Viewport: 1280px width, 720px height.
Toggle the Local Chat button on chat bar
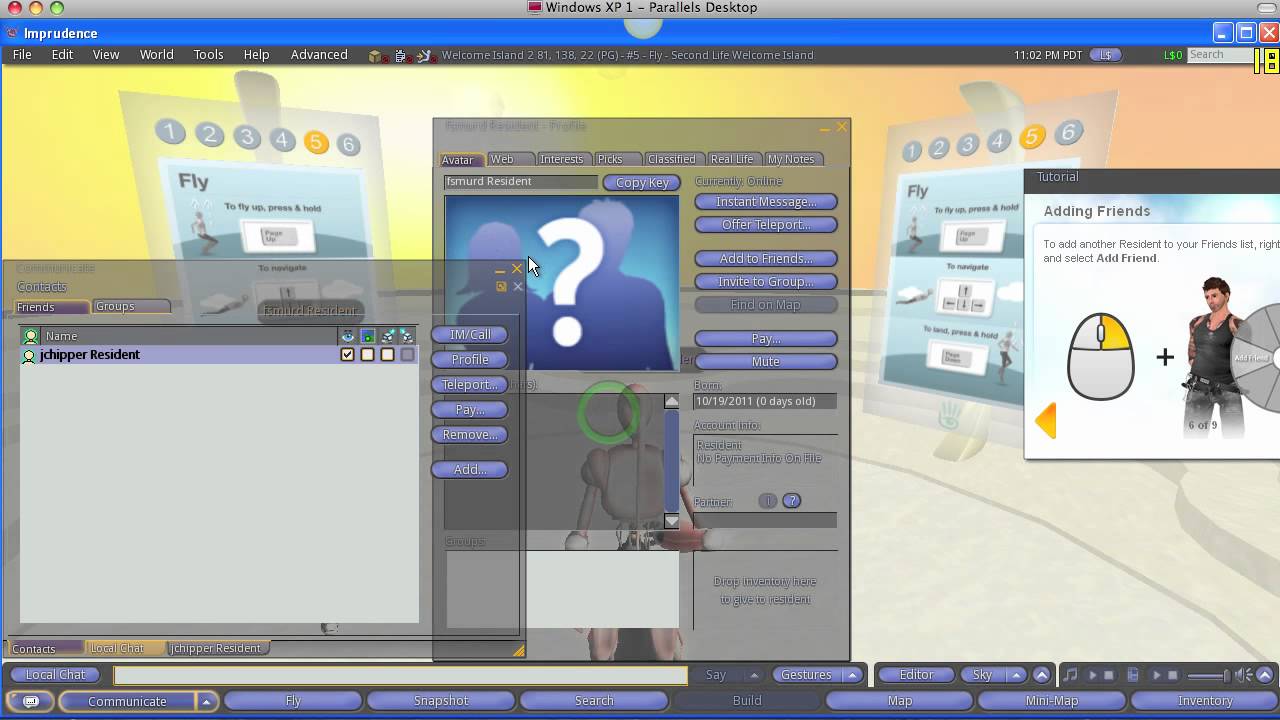click(55, 675)
